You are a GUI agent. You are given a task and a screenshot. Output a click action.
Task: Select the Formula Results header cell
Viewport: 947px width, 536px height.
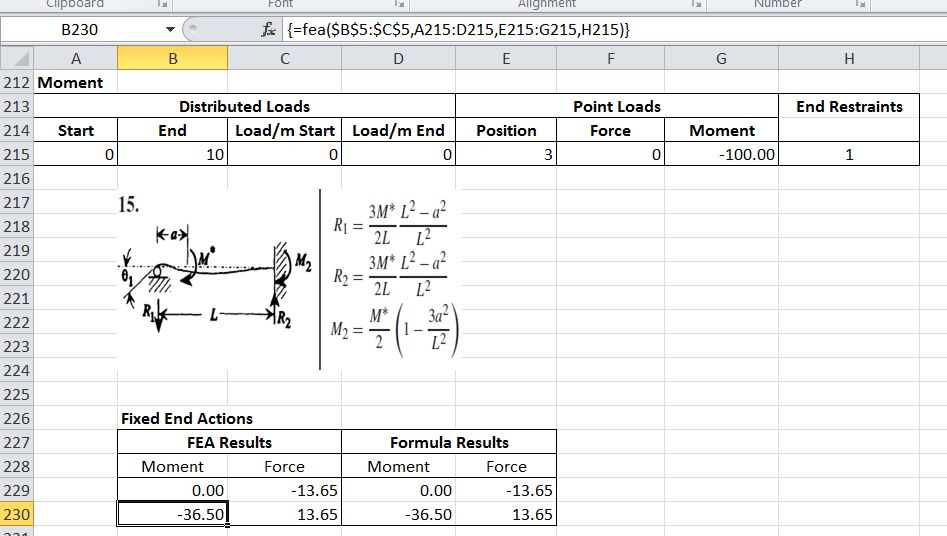tap(448, 442)
